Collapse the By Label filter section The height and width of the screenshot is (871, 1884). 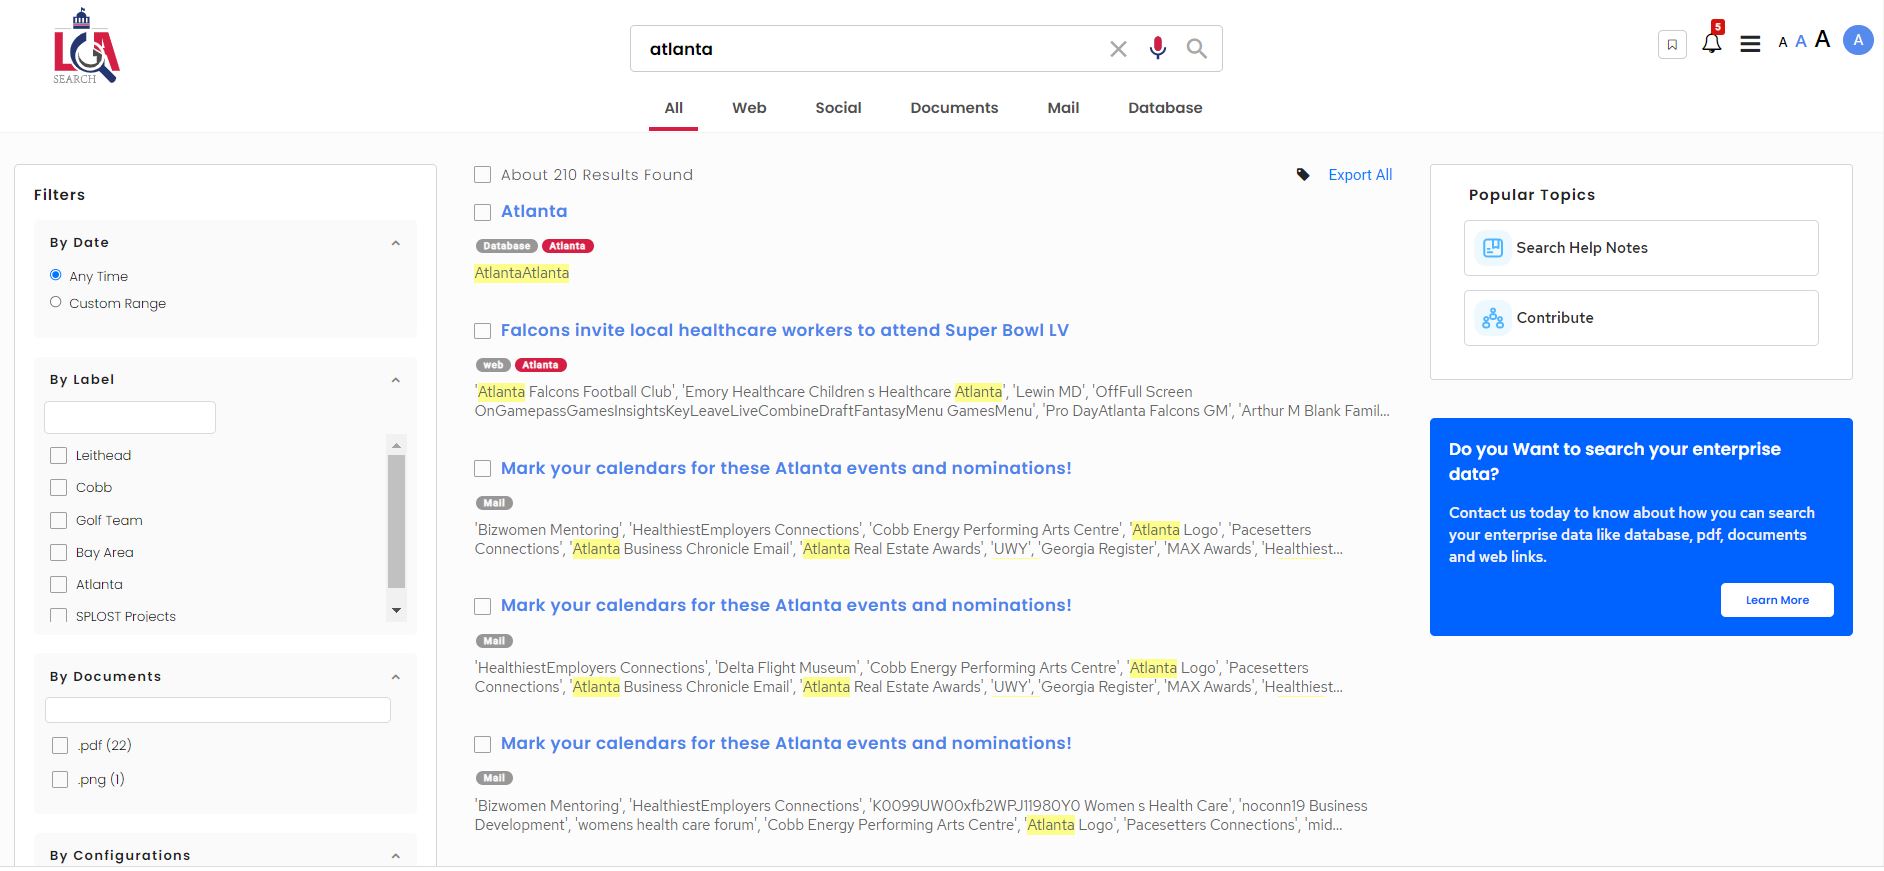(396, 380)
